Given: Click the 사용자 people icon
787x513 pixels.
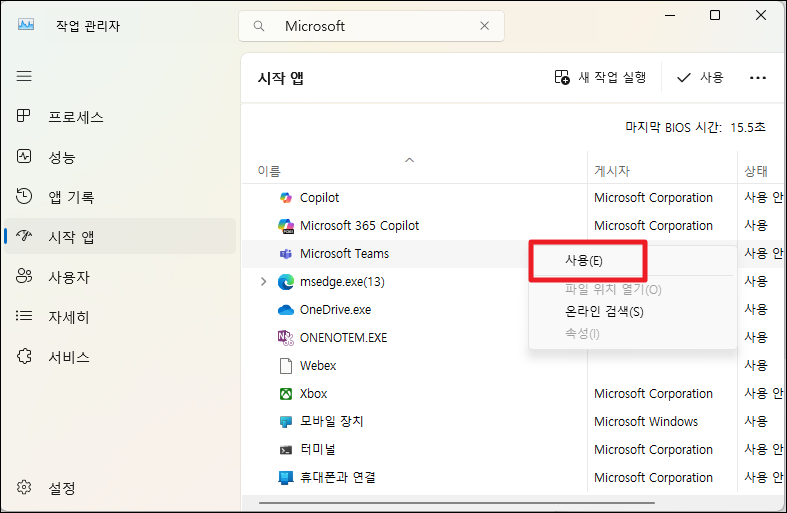Looking at the screenshot, I should pyautogui.click(x=24, y=276).
